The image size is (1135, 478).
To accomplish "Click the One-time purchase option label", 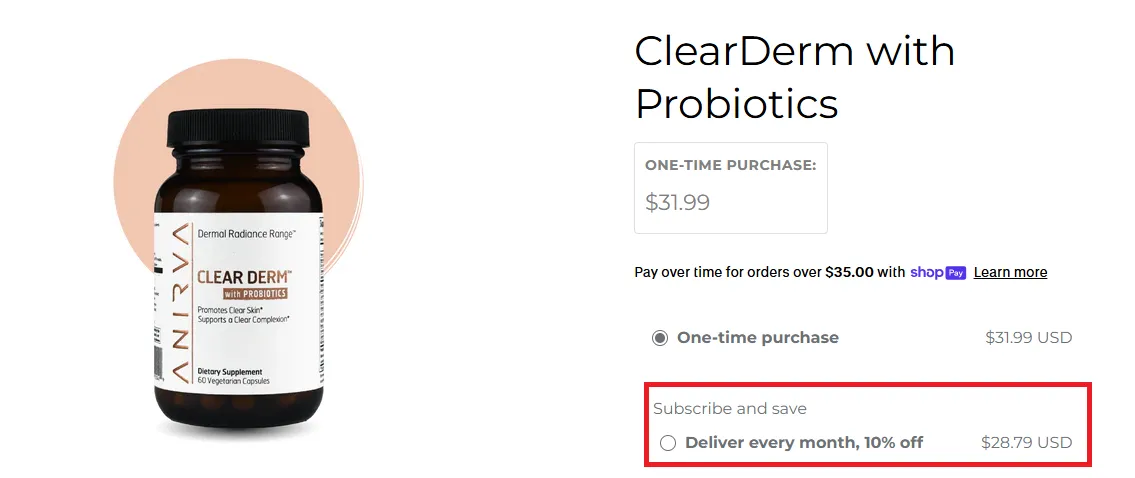I will [x=758, y=337].
